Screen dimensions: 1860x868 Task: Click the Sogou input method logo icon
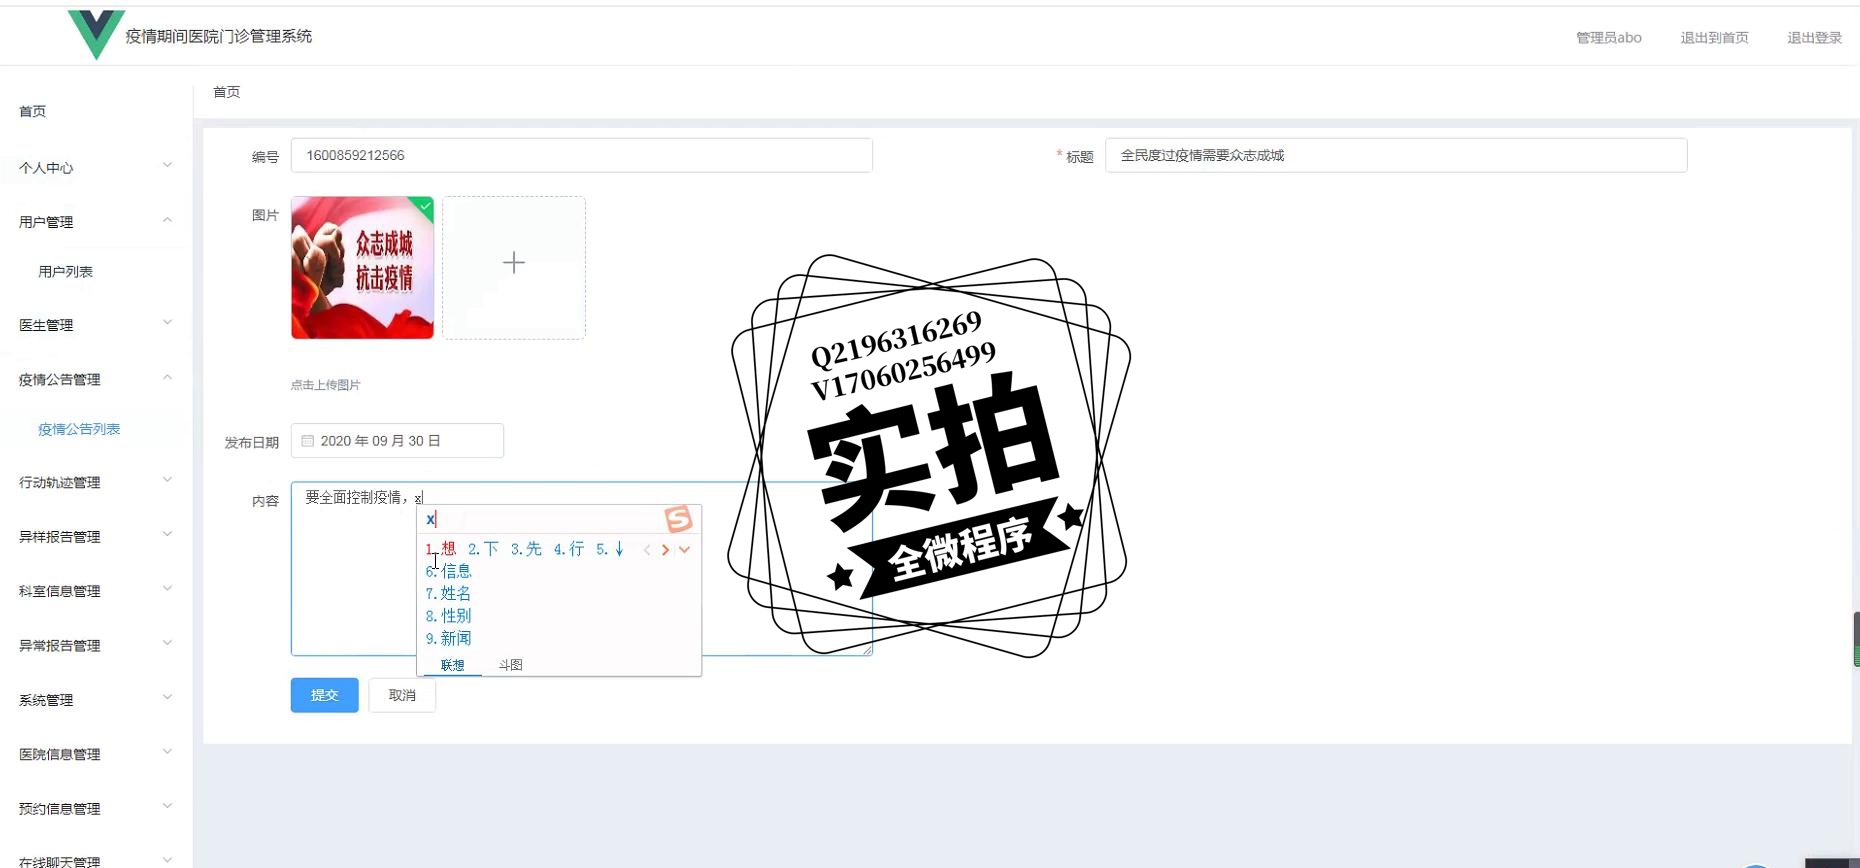(x=678, y=519)
